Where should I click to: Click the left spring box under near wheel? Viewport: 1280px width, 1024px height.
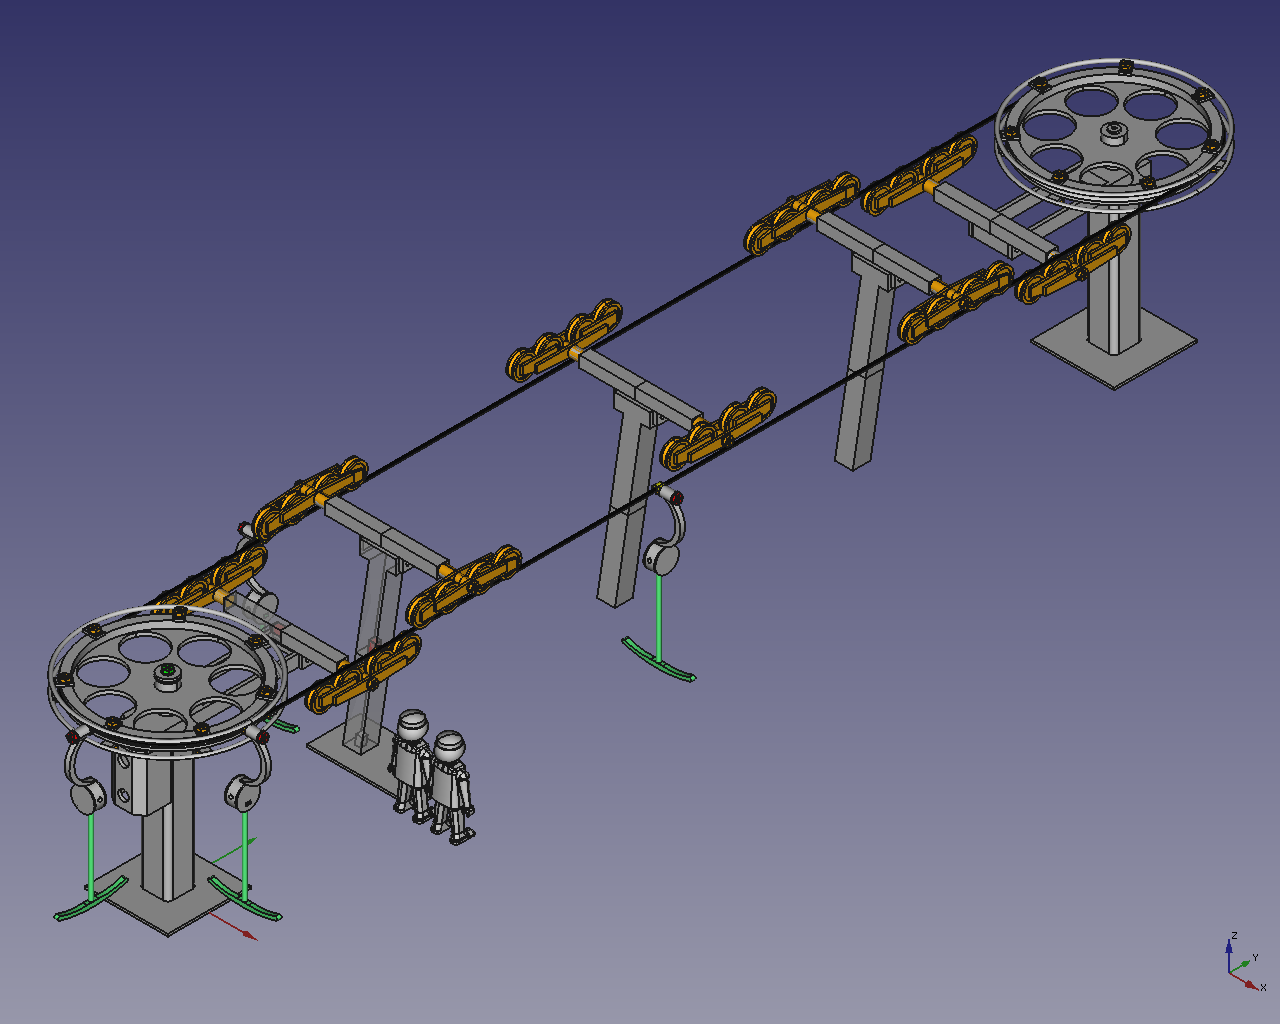[x=88, y=797]
